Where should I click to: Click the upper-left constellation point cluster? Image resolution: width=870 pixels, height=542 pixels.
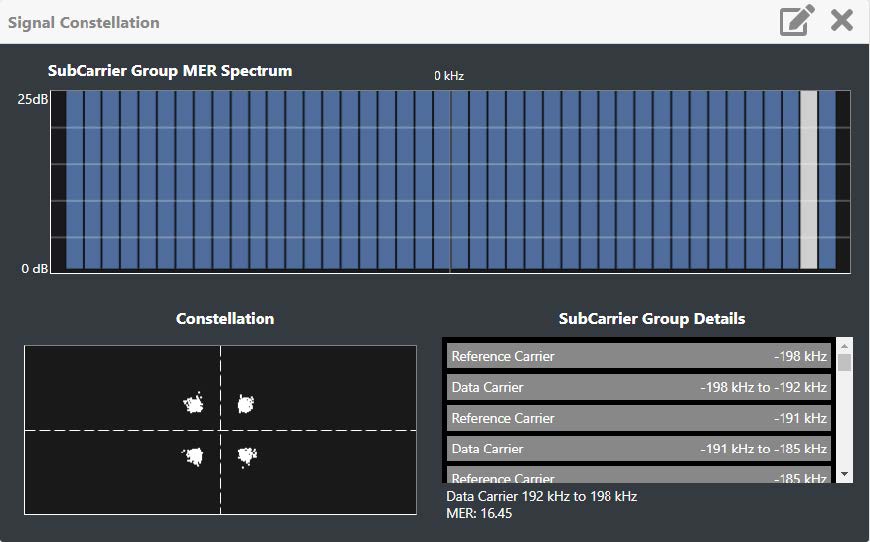[x=194, y=403]
